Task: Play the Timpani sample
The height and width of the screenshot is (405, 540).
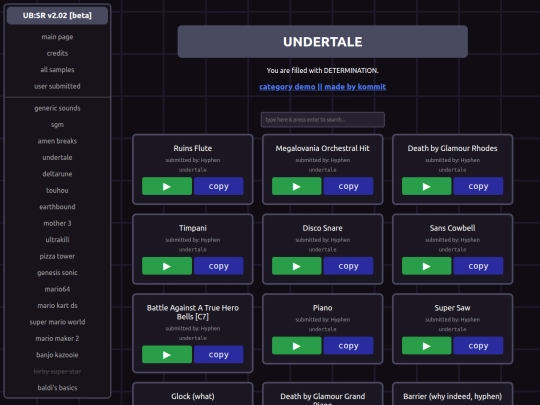Action: [167, 266]
